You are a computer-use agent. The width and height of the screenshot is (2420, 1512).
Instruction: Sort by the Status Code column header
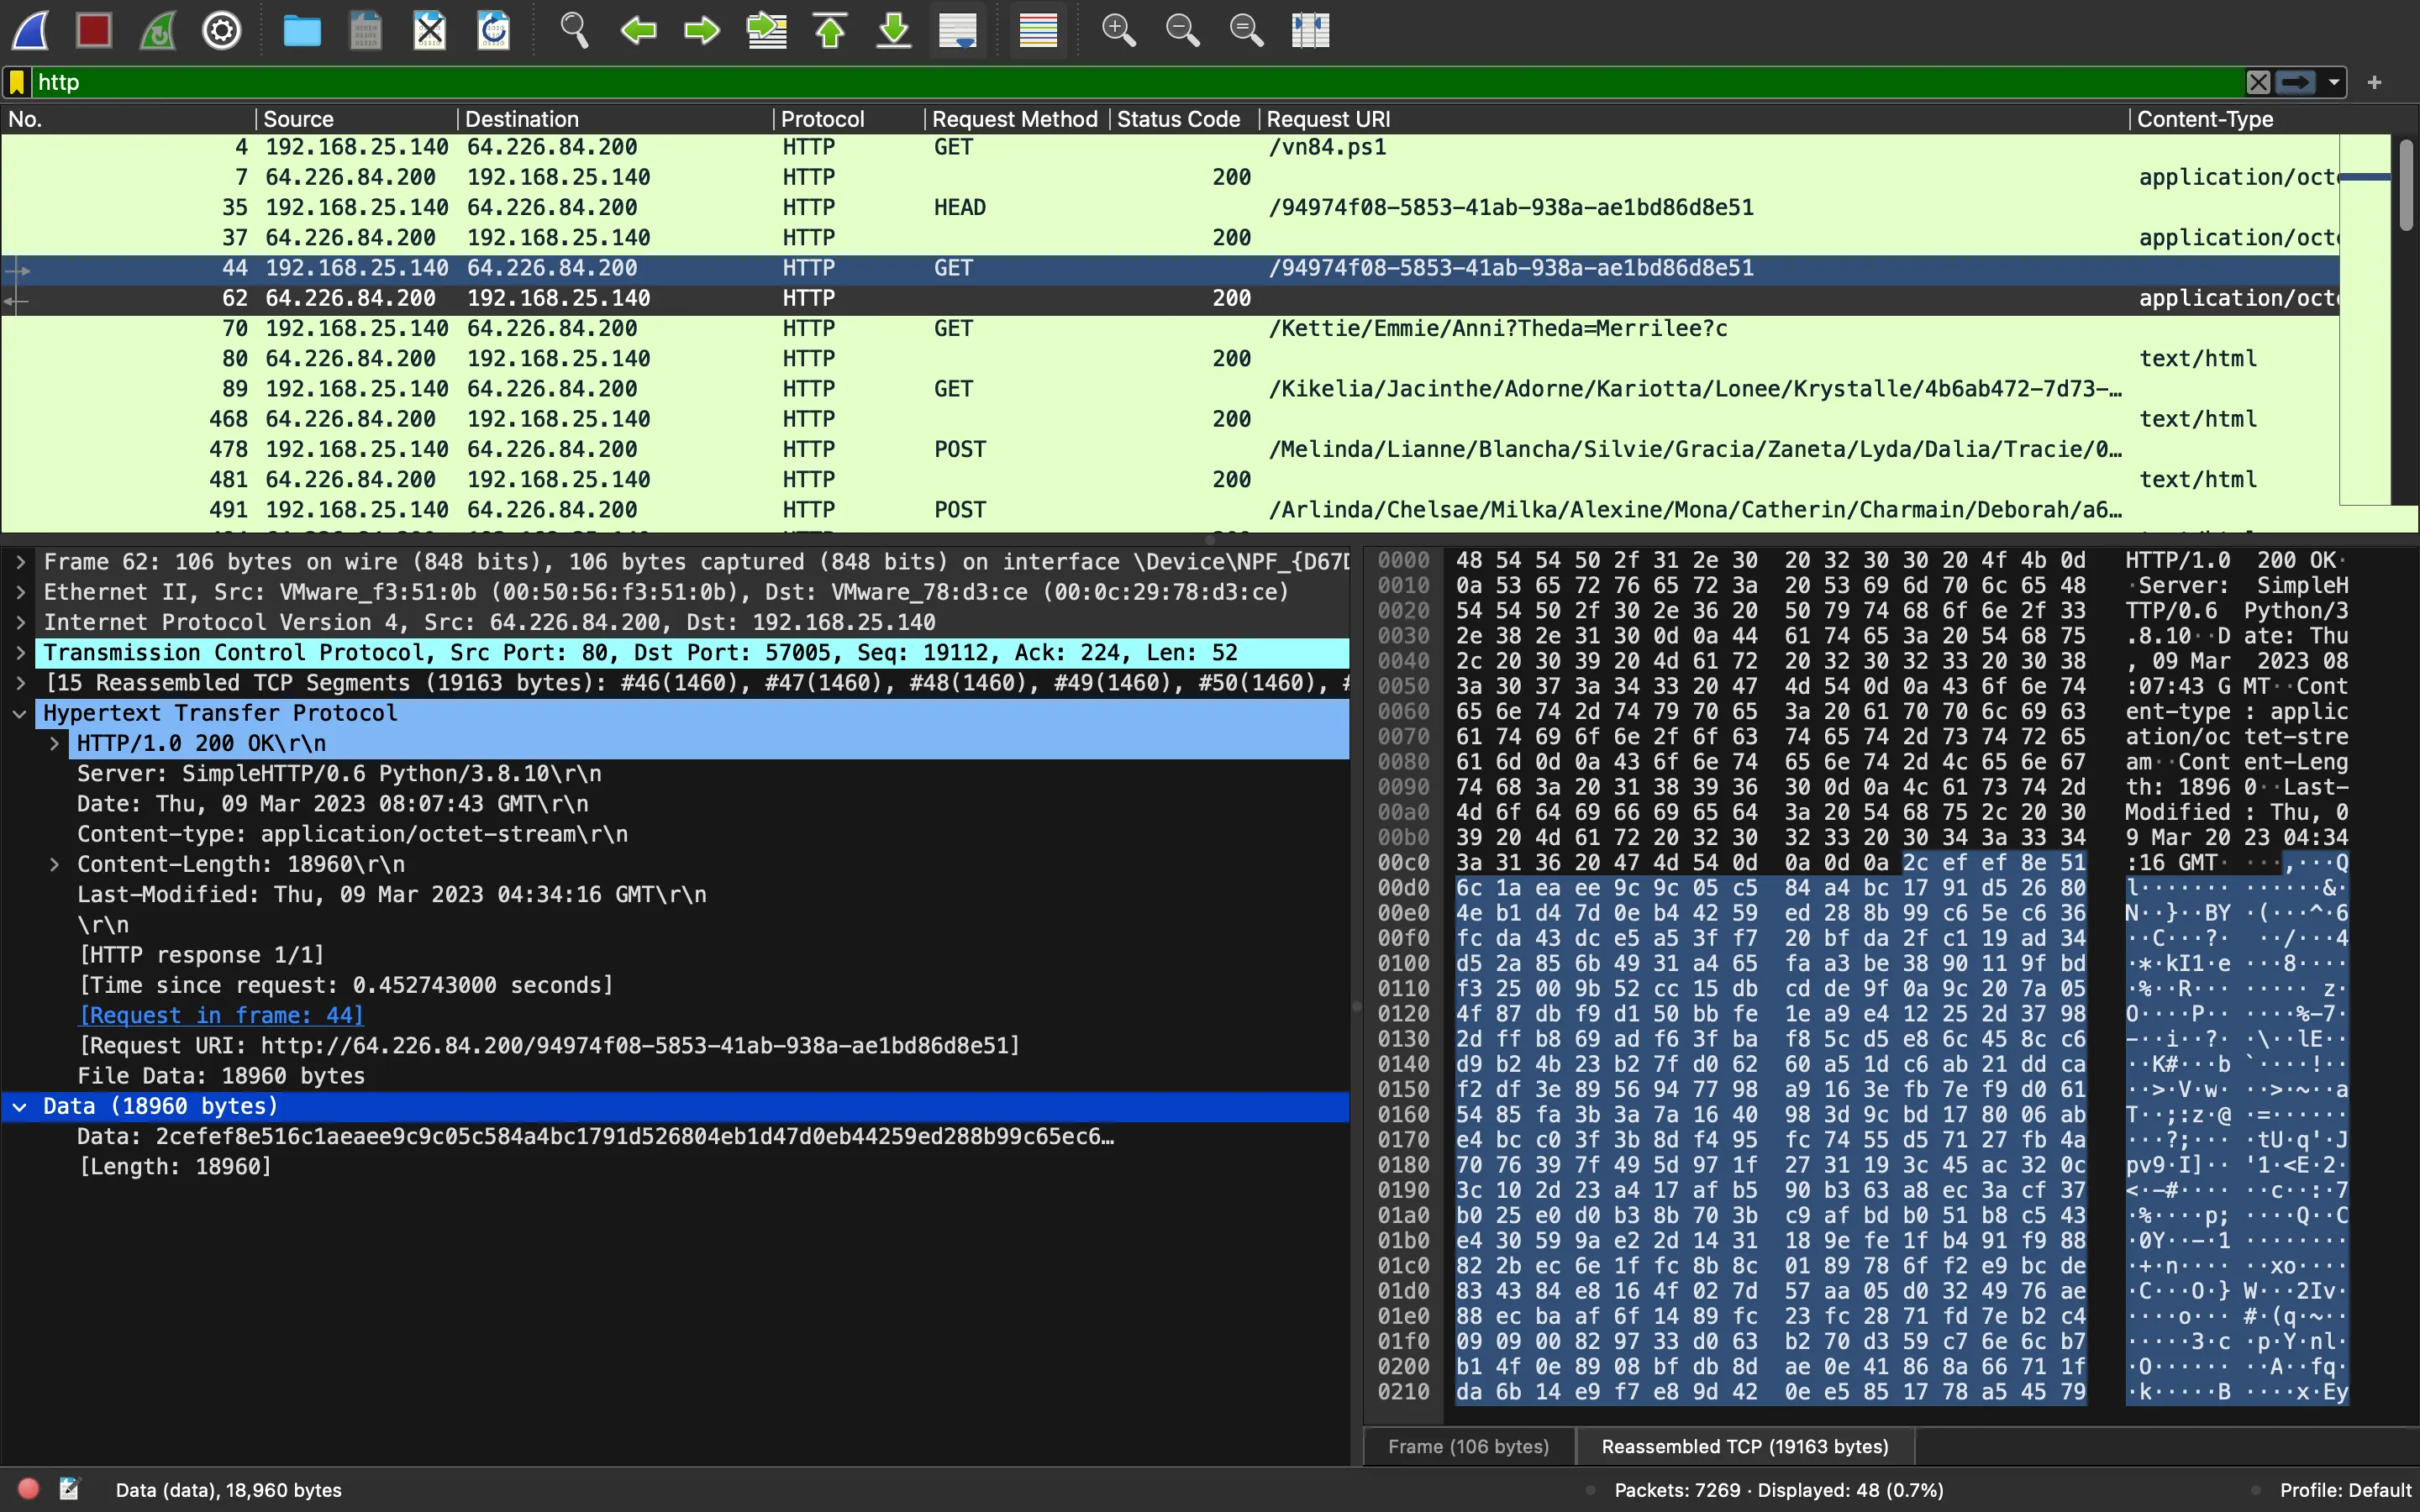tap(1184, 119)
